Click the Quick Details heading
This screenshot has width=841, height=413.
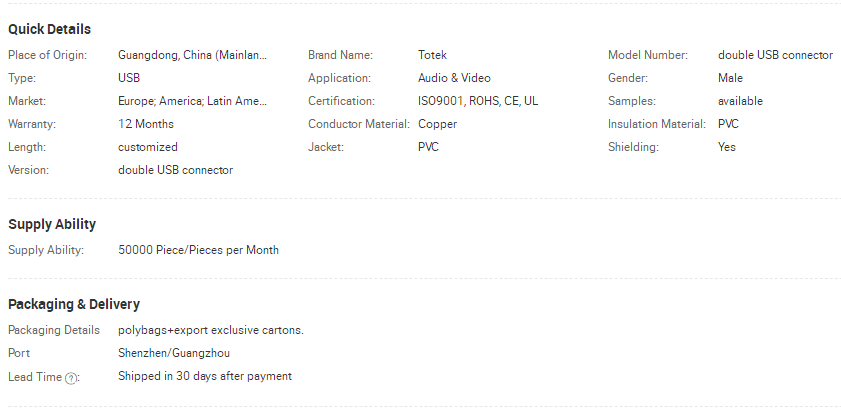49,29
